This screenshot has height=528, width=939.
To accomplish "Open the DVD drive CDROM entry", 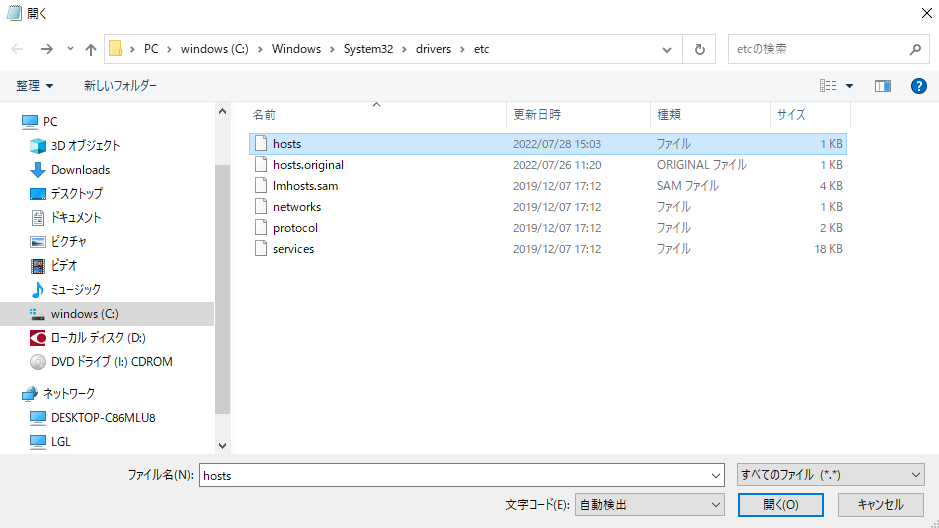I will click(111, 362).
